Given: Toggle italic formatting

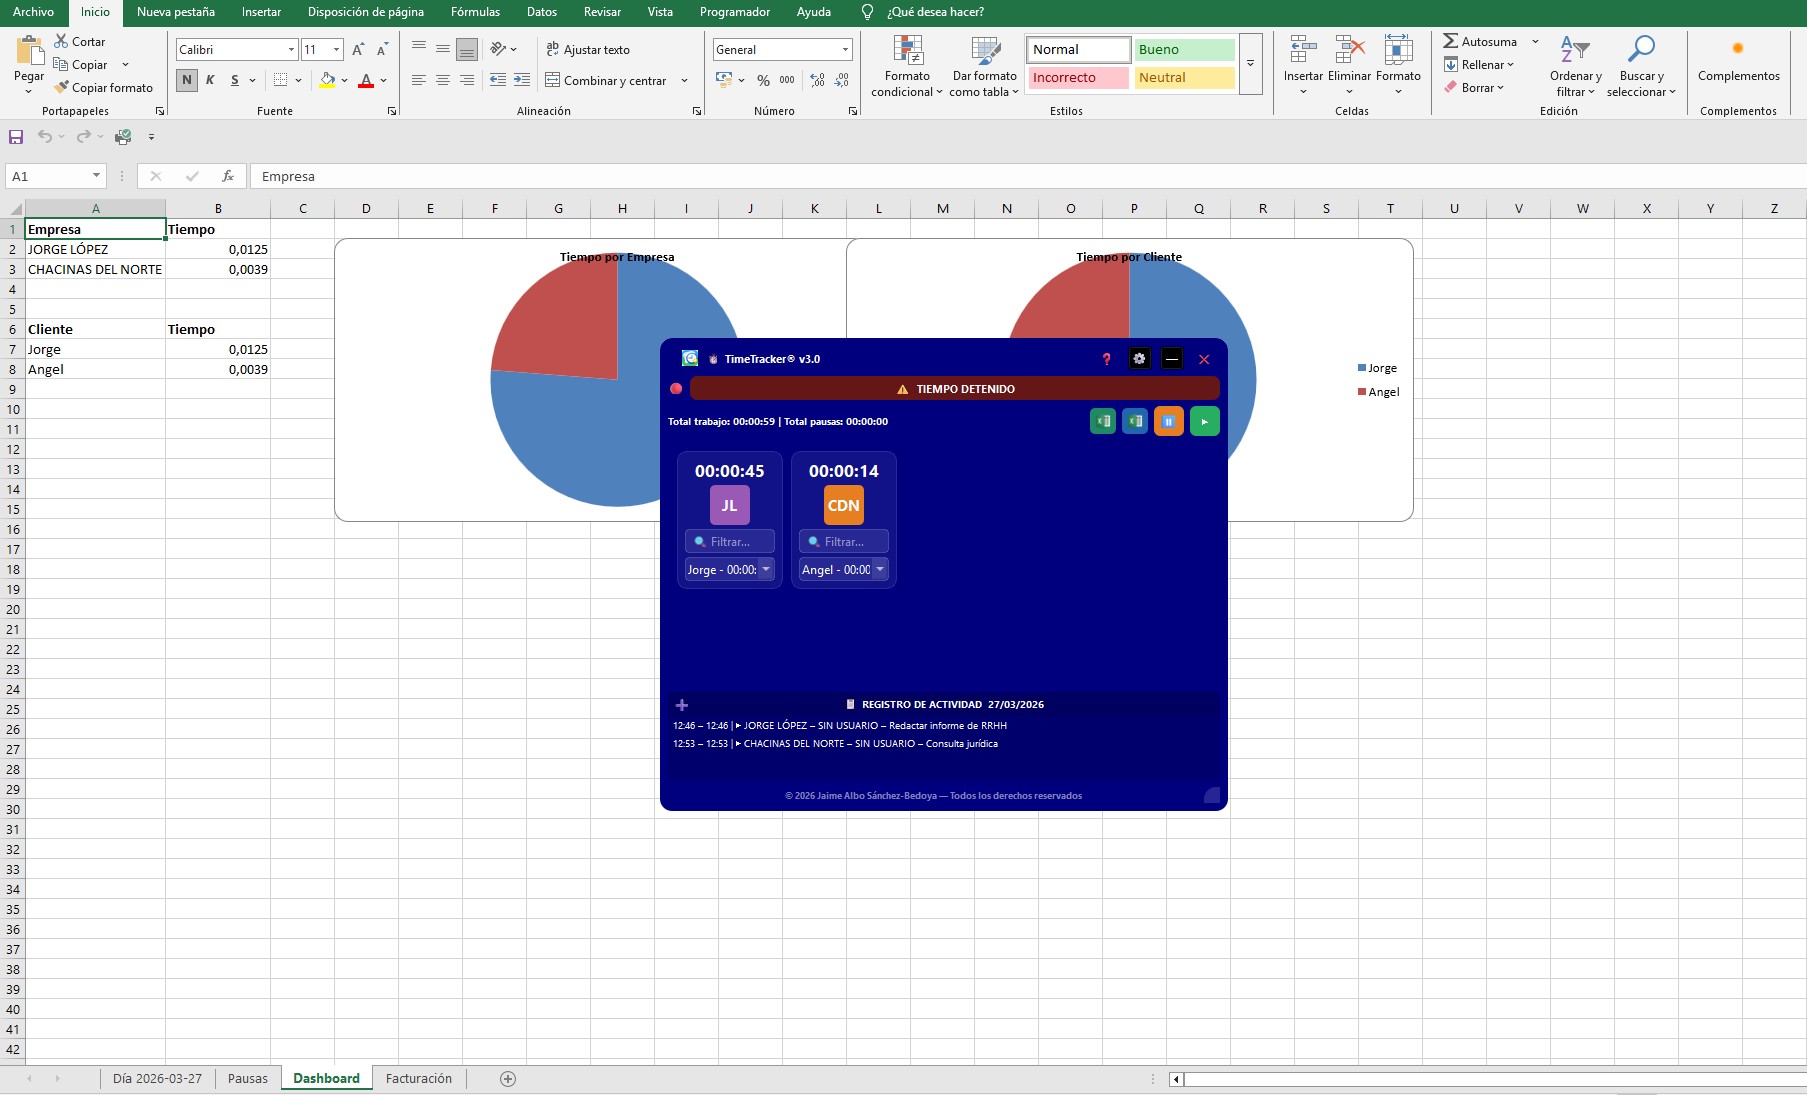Looking at the screenshot, I should 210,80.
